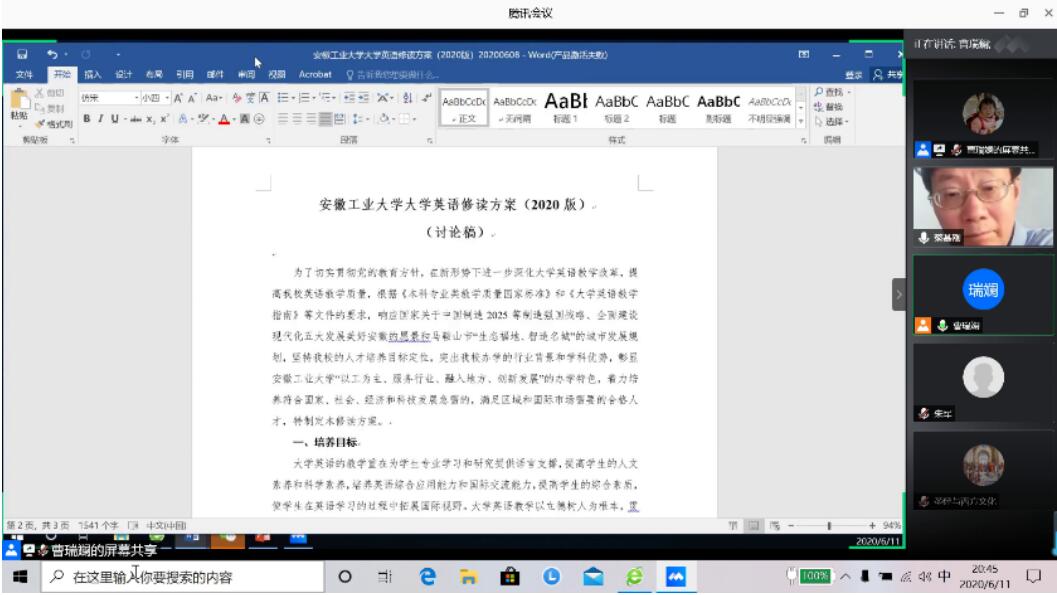Expand the styles gallery list

click(802, 120)
